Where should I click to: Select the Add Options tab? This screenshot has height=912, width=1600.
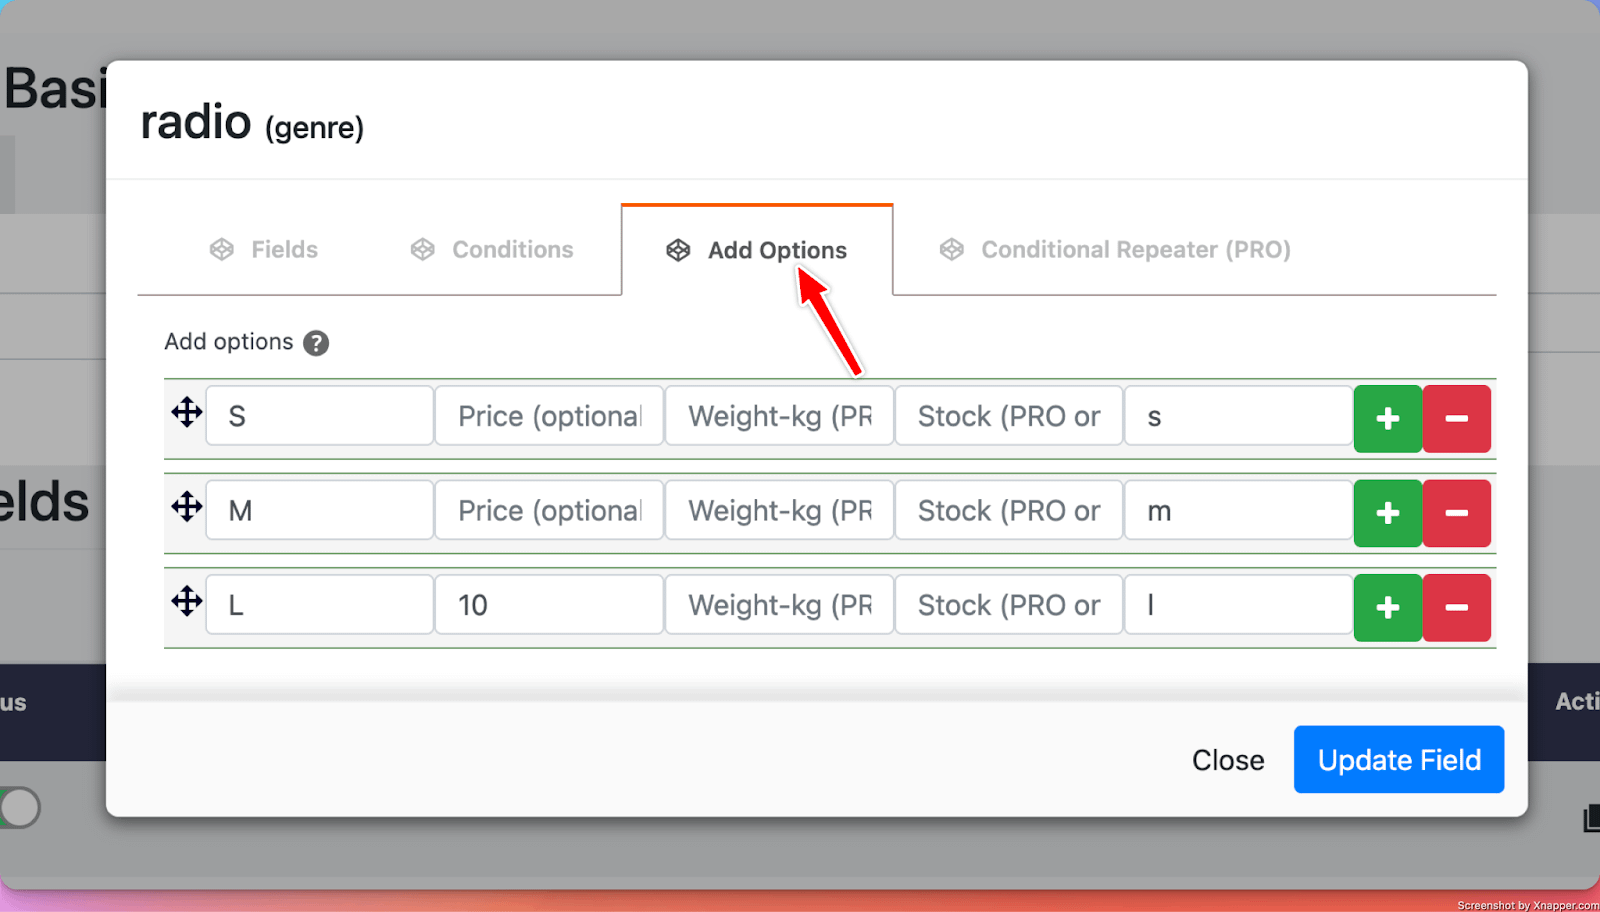click(x=757, y=250)
